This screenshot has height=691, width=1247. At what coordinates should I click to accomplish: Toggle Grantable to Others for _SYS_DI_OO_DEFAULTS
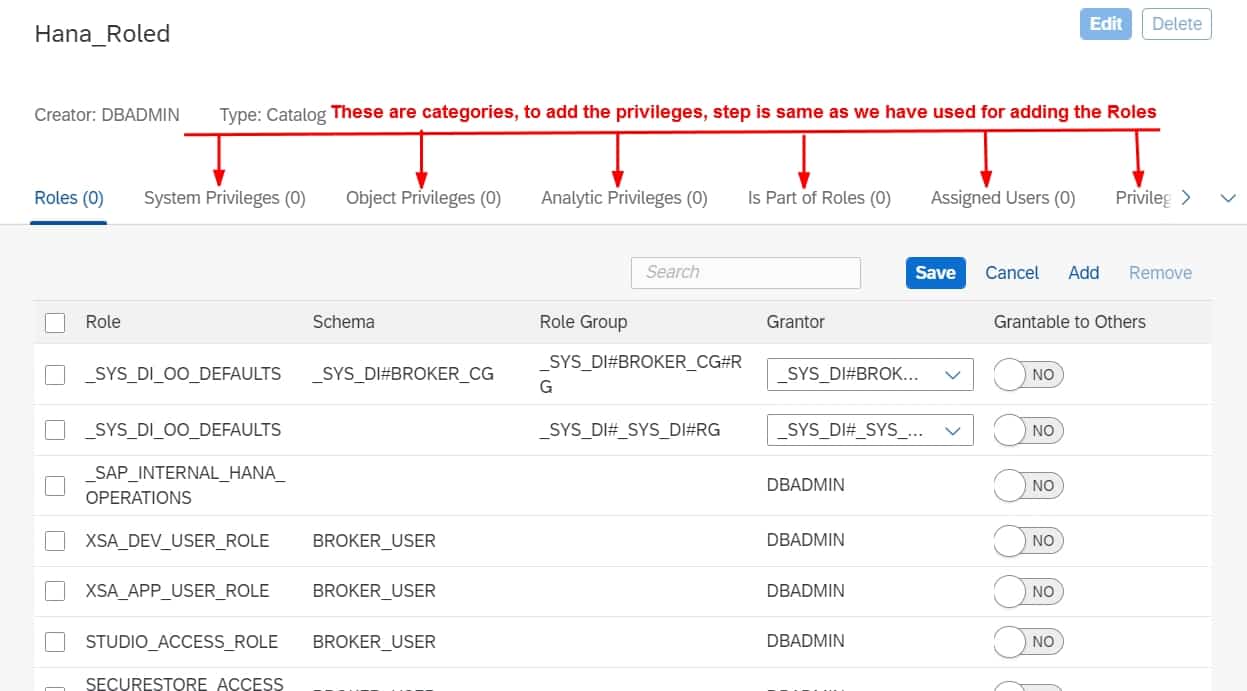click(1028, 374)
